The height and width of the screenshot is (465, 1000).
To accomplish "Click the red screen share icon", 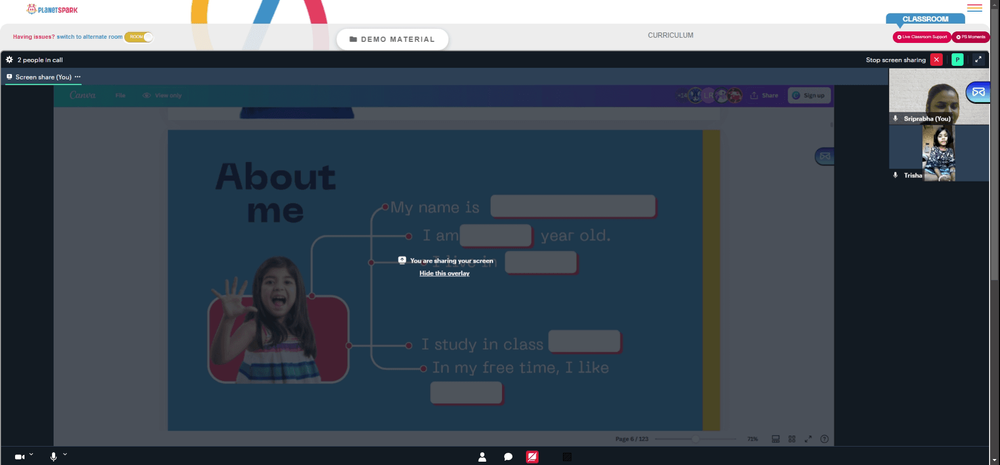I will click(532, 456).
